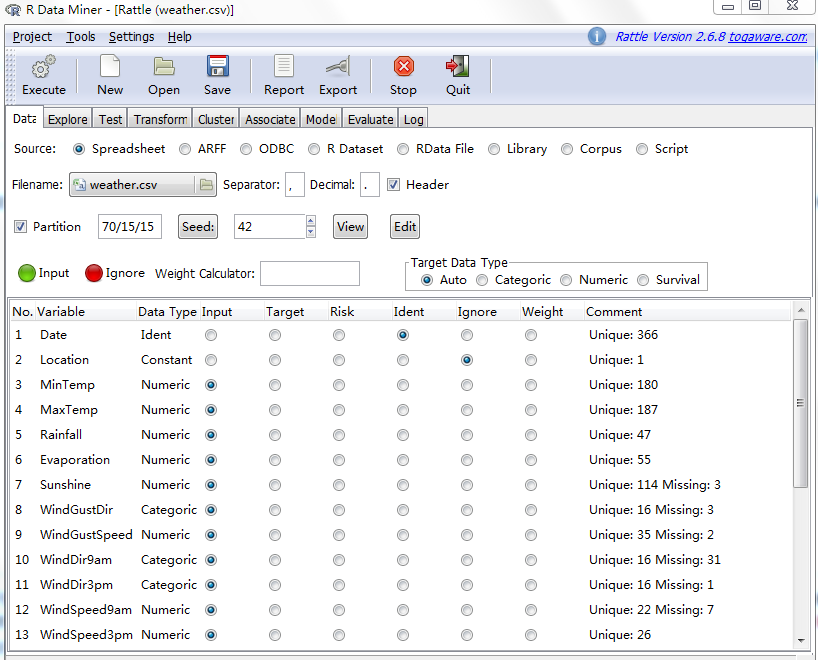
Task: Set Rainfall variable to Ignore
Action: 467,435
